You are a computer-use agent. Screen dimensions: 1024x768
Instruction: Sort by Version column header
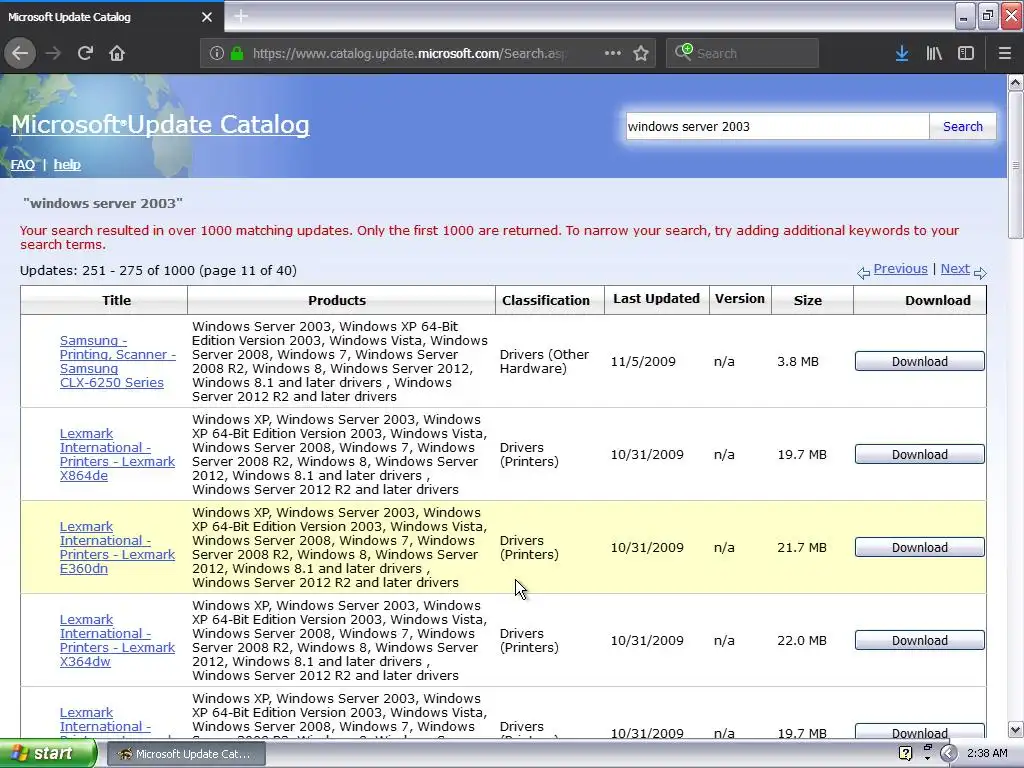tap(740, 298)
